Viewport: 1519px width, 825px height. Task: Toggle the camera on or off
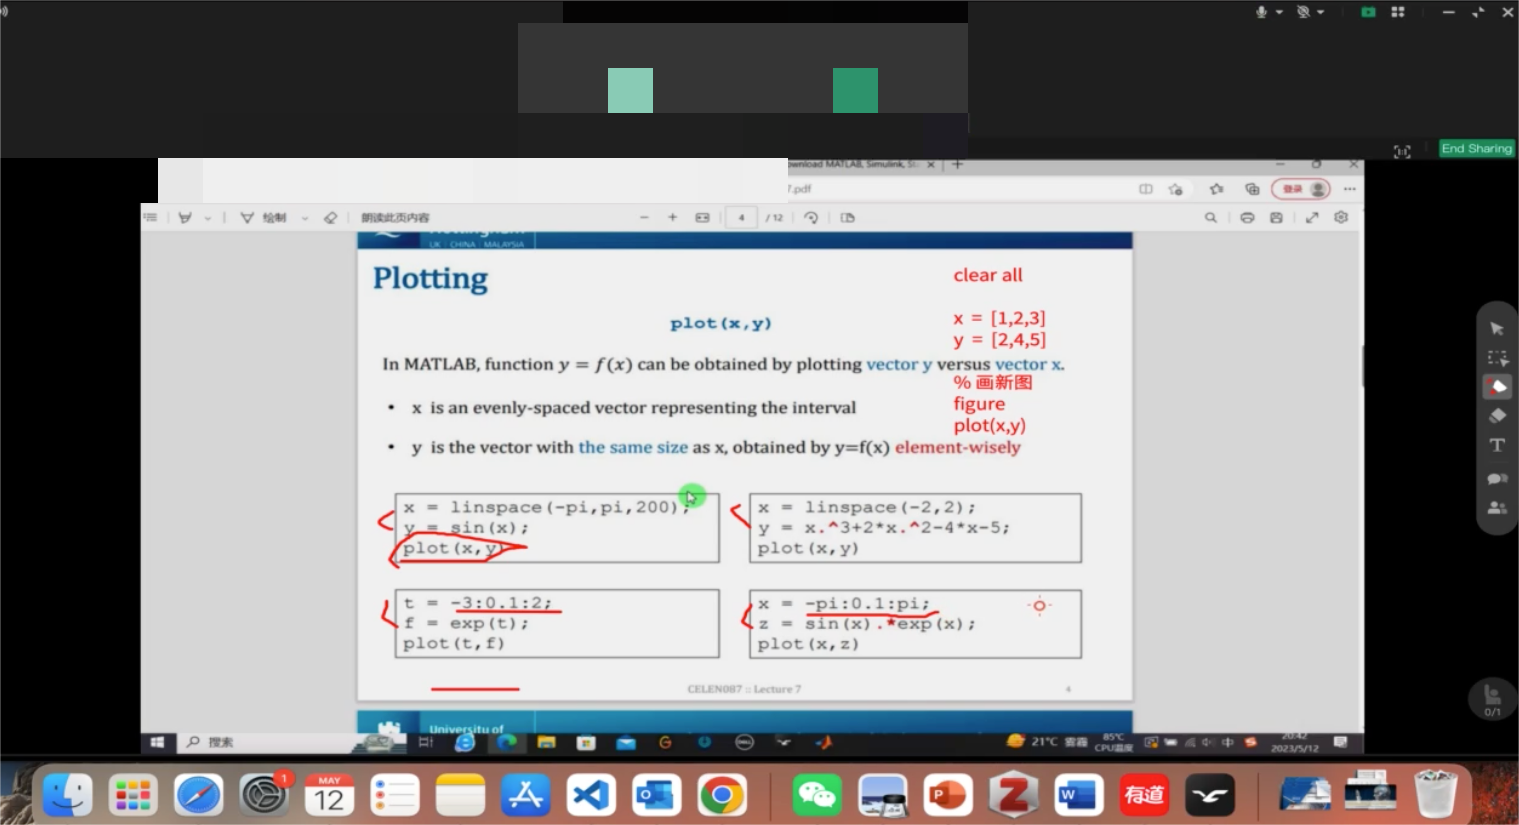(1303, 12)
